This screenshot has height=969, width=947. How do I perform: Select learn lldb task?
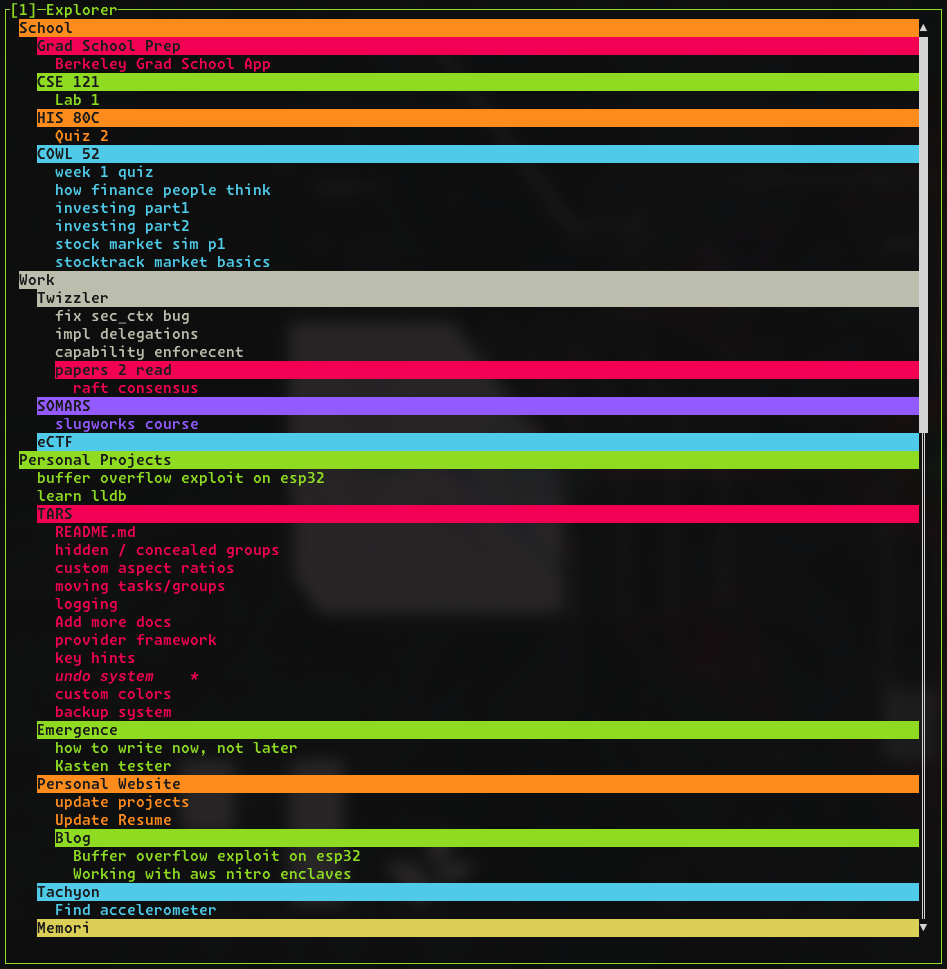click(82, 496)
